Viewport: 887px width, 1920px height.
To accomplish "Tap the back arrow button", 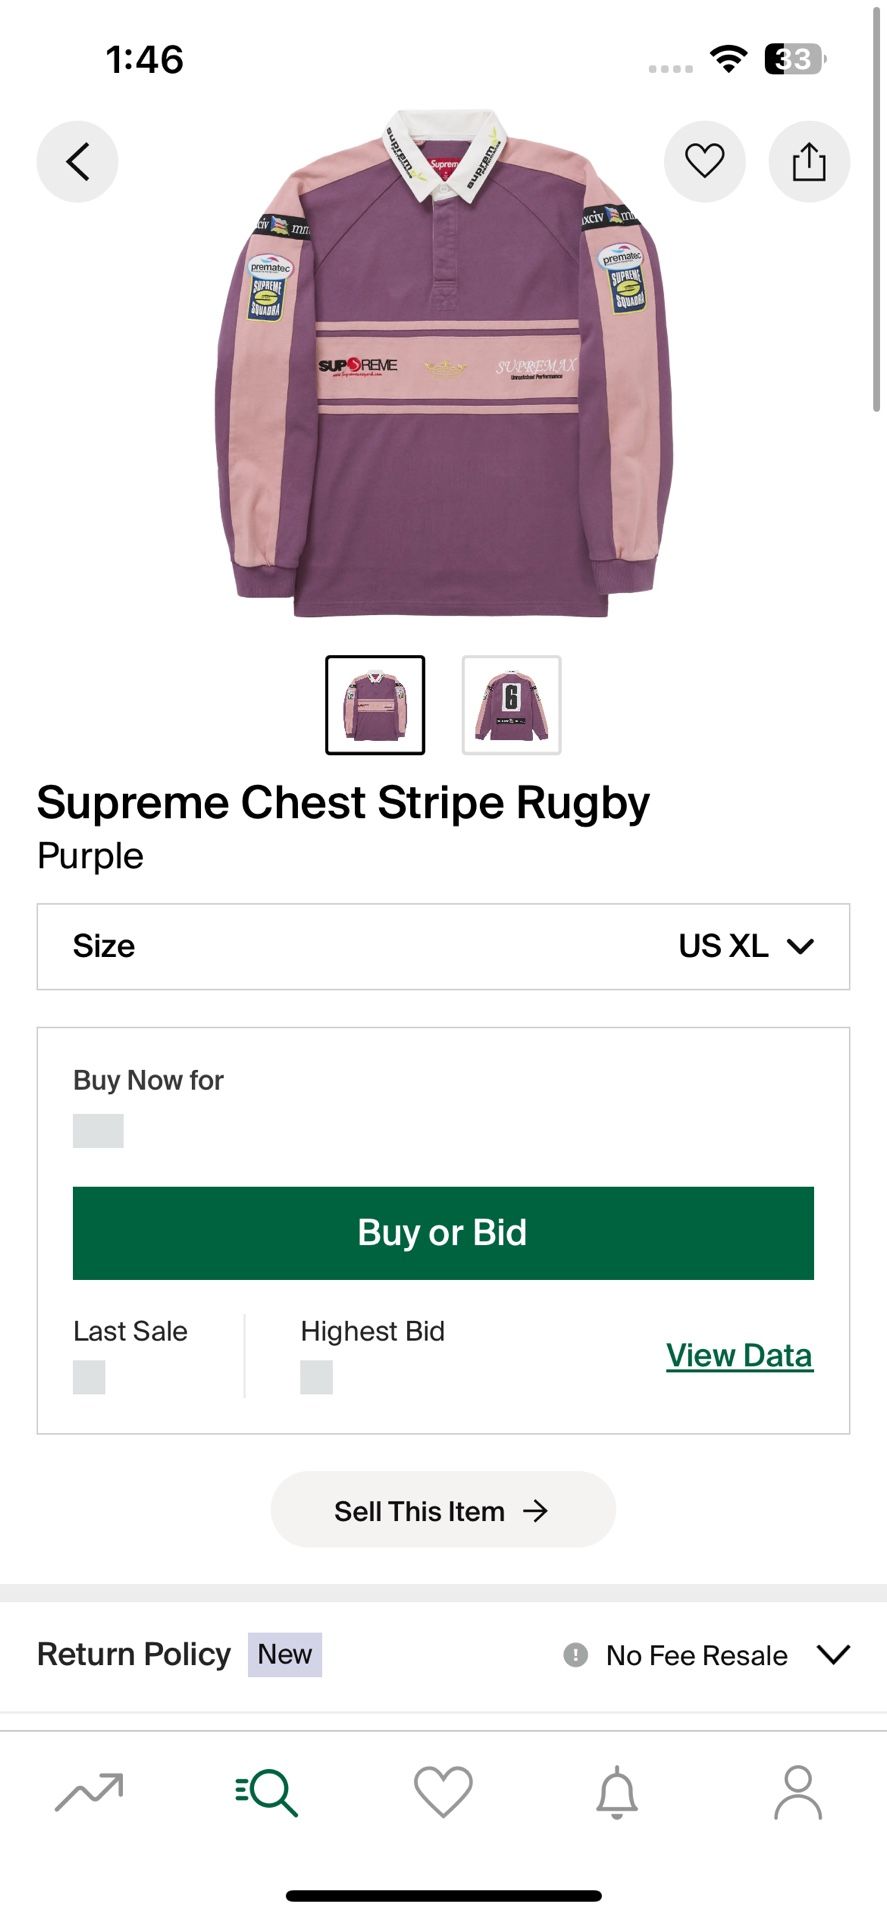I will pos(78,161).
